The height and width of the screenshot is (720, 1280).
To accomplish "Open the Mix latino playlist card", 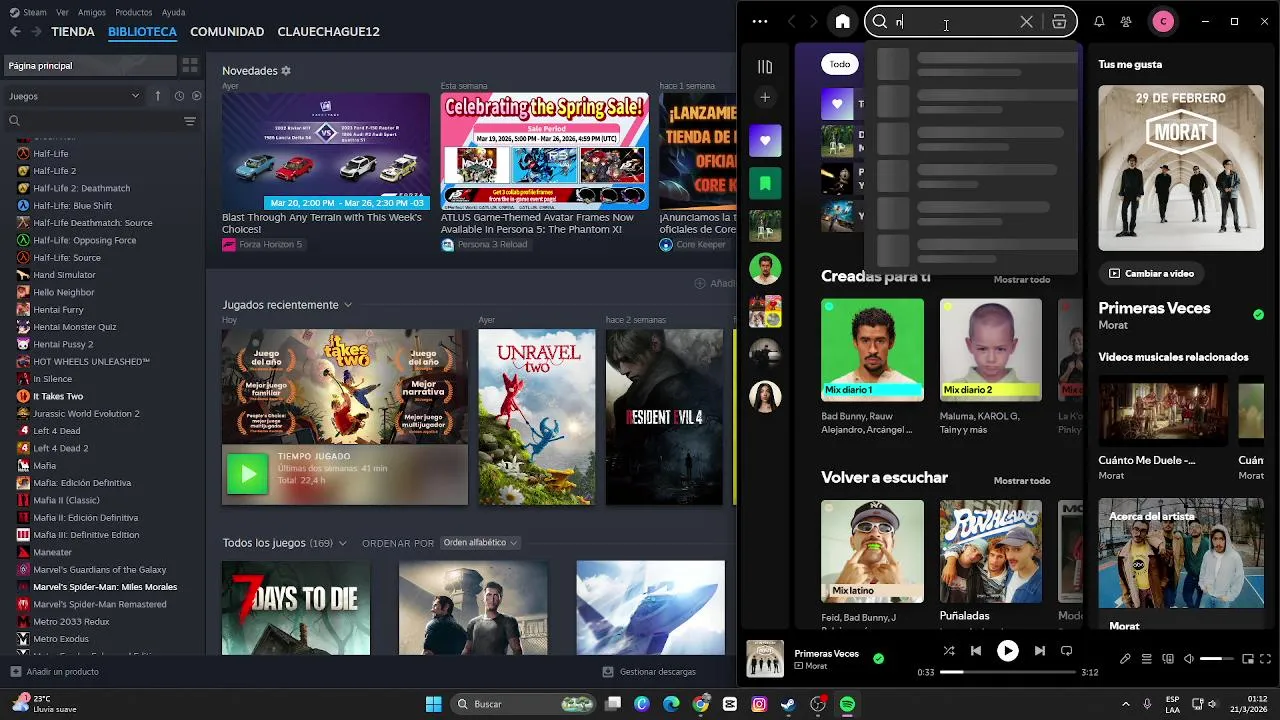I will tap(872, 565).
